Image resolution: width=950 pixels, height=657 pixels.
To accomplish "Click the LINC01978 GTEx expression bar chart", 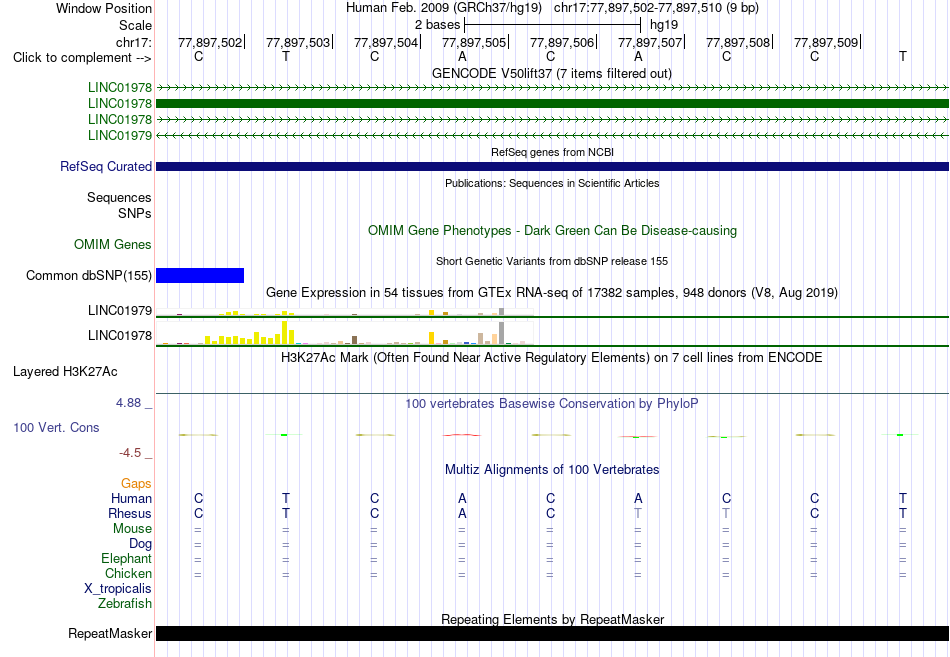I will point(345,333).
